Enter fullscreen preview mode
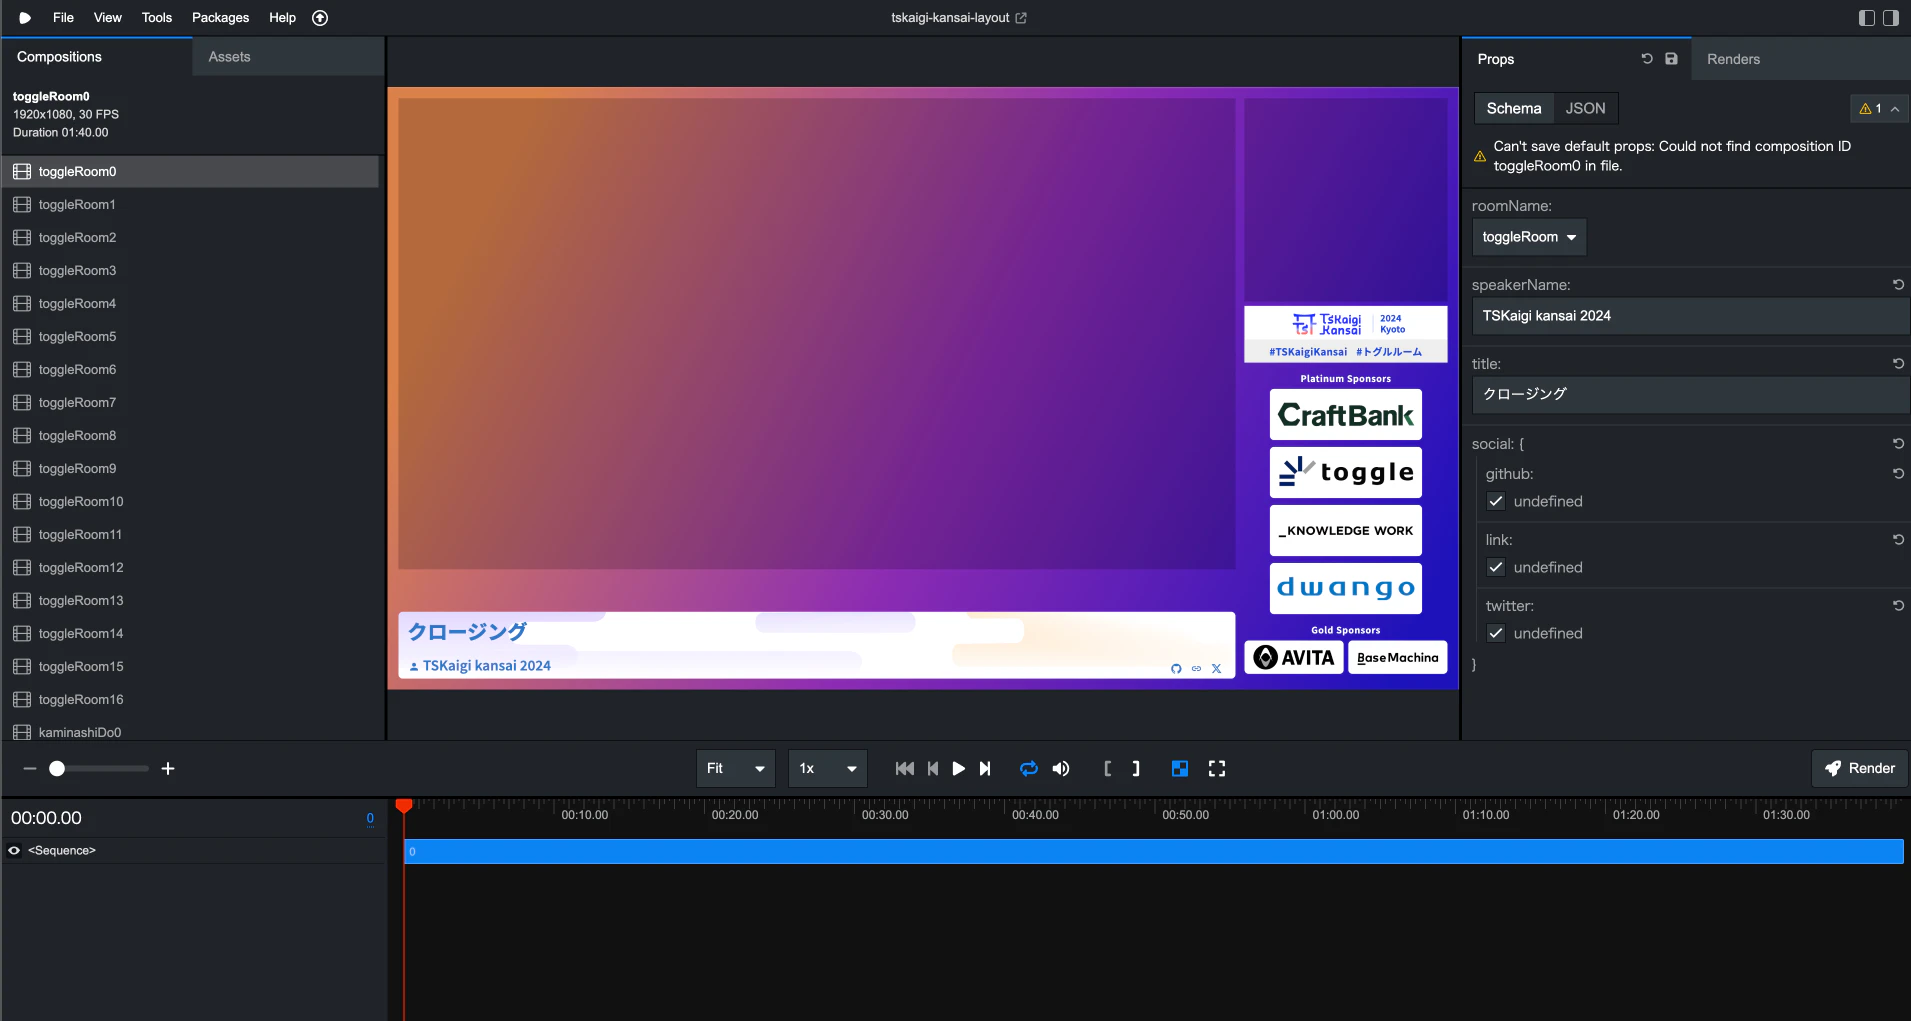Screen dimensions: 1911x1021 click(x=1216, y=768)
